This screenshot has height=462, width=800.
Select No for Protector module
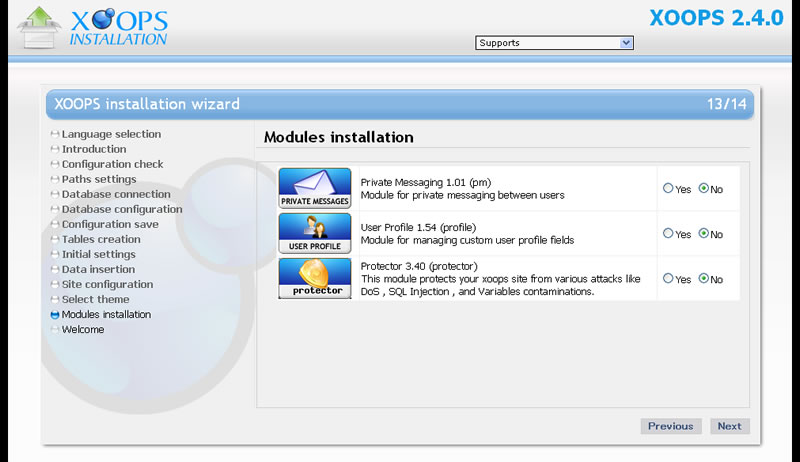click(704, 278)
